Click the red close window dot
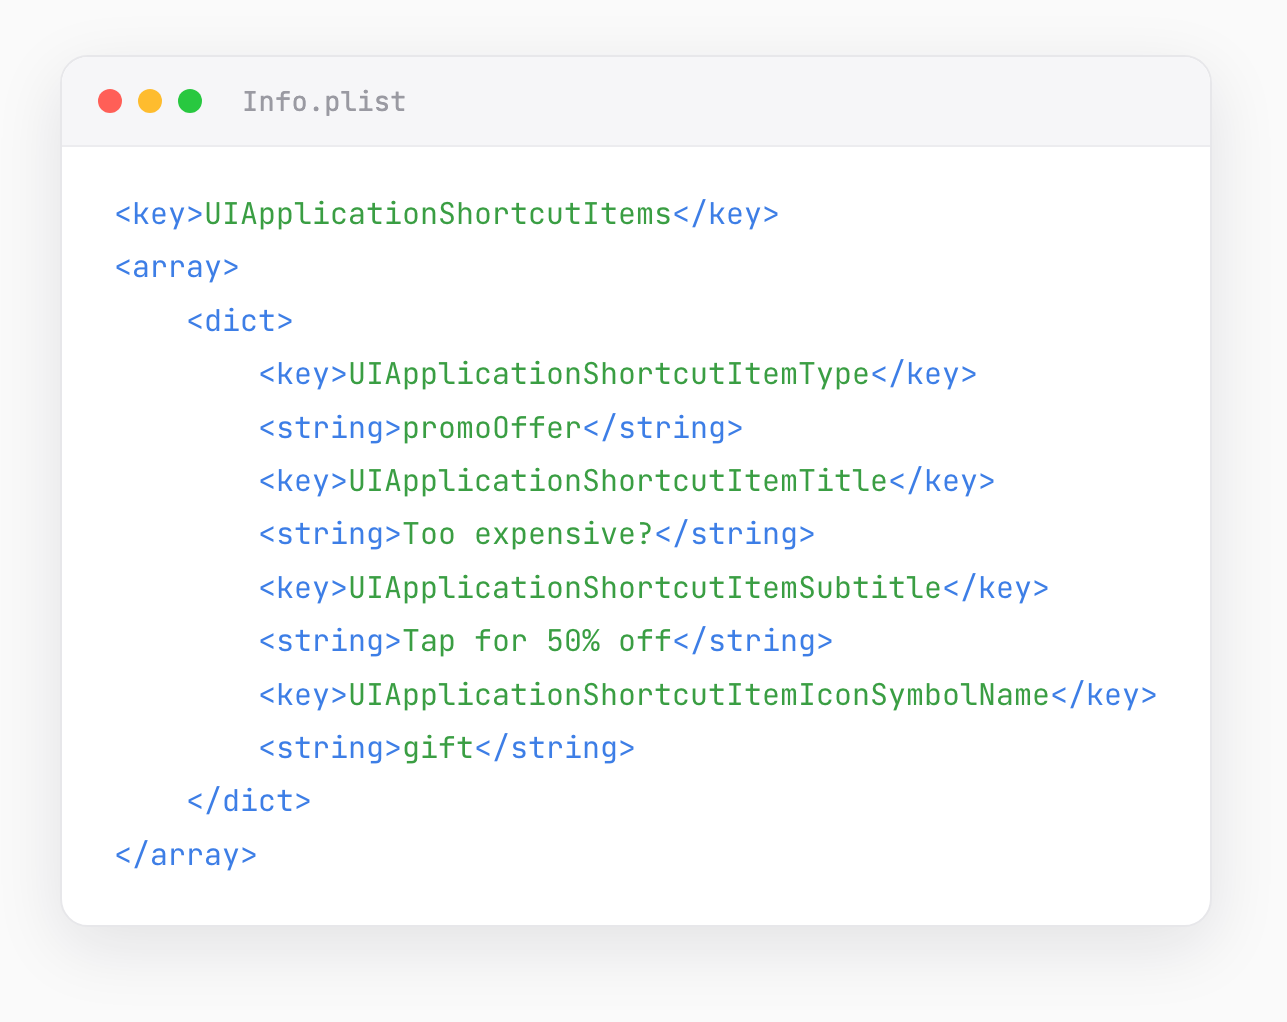The image size is (1287, 1022). coord(110,101)
